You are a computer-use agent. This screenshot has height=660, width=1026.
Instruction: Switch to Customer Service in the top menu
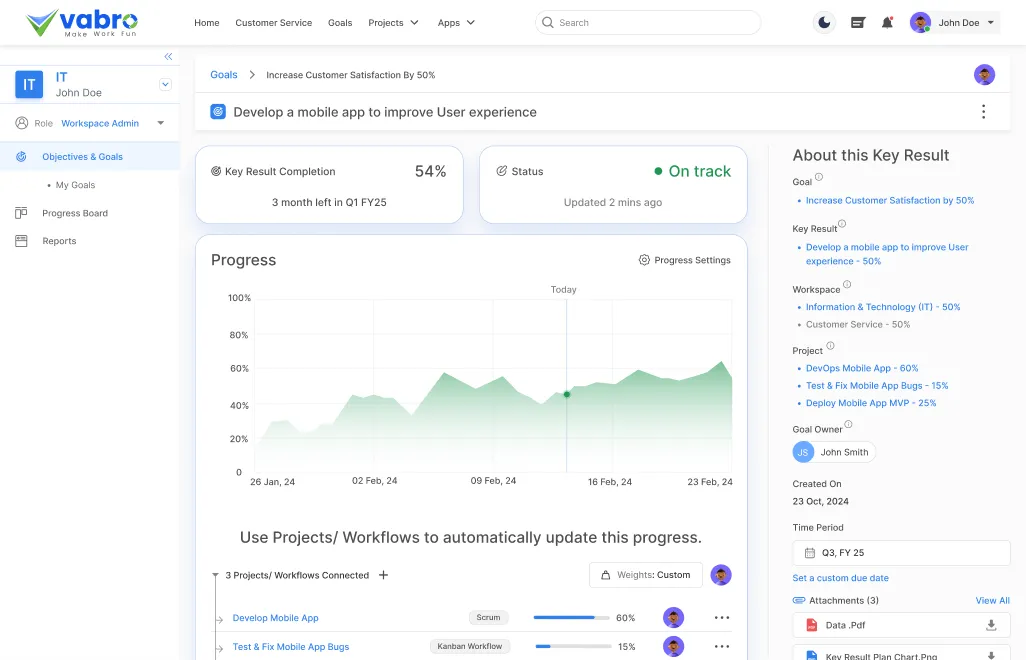[273, 22]
